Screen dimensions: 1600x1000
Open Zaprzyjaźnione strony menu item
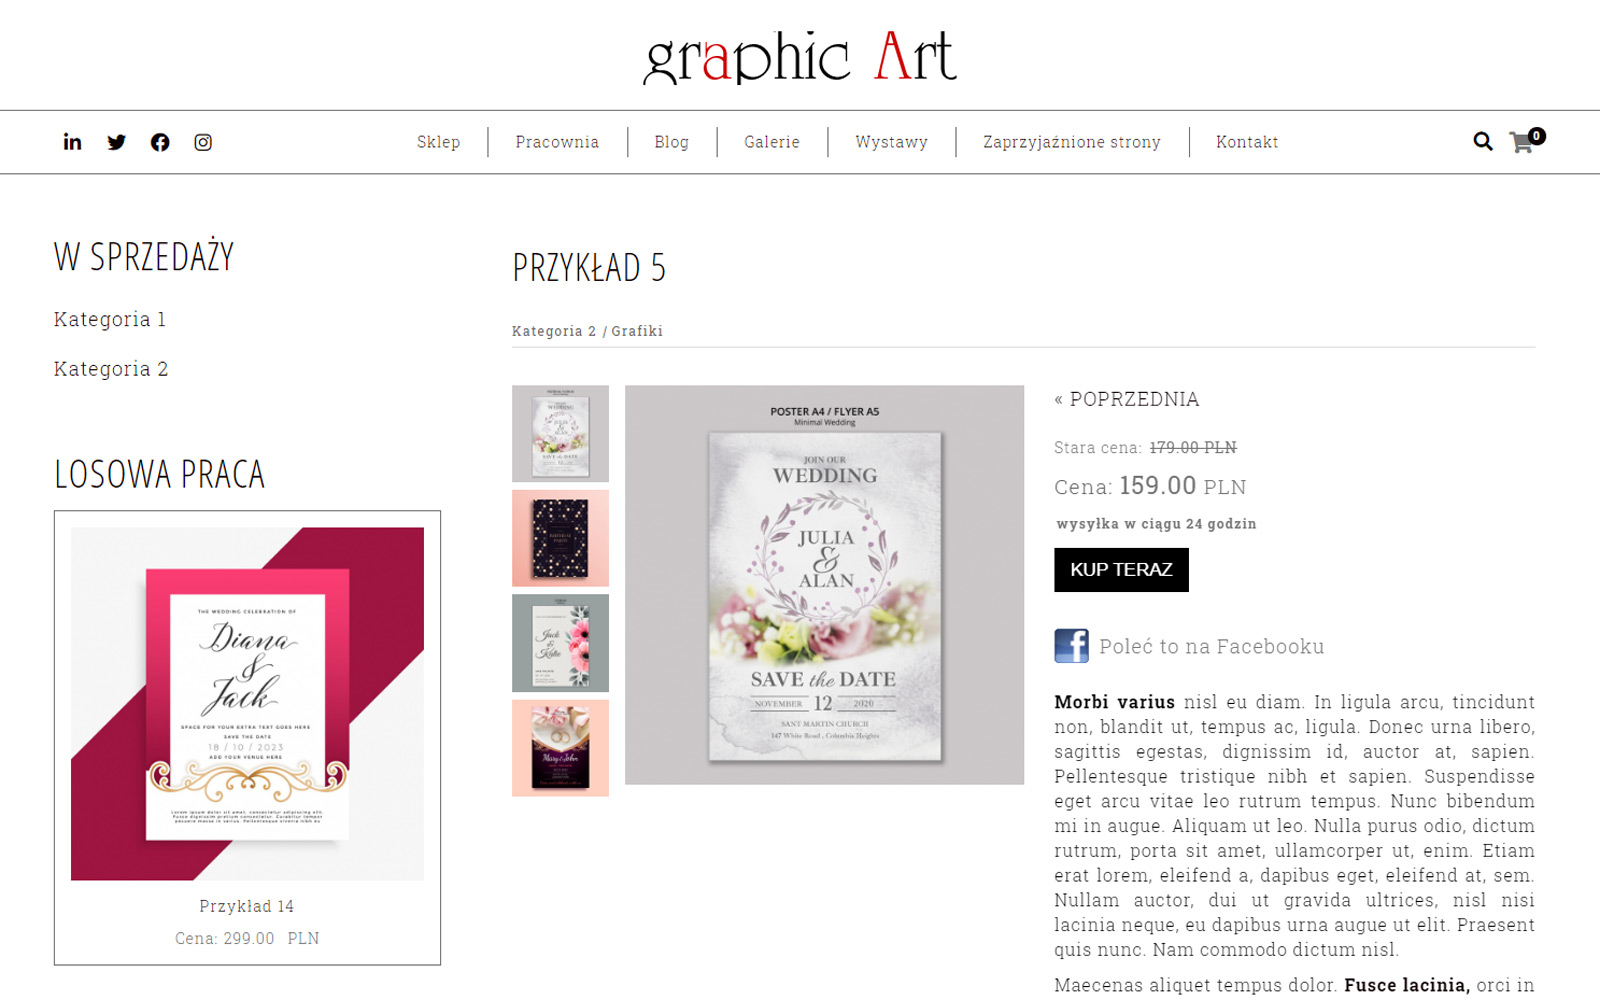[1072, 142]
